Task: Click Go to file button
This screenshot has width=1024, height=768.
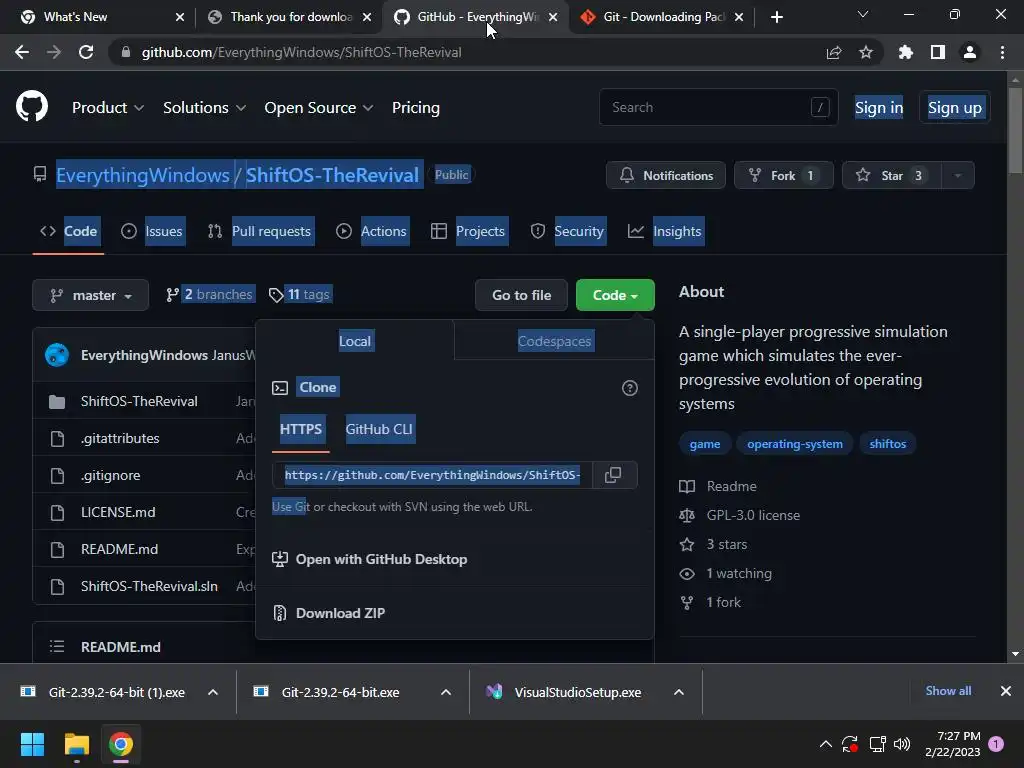Action: click(522, 295)
